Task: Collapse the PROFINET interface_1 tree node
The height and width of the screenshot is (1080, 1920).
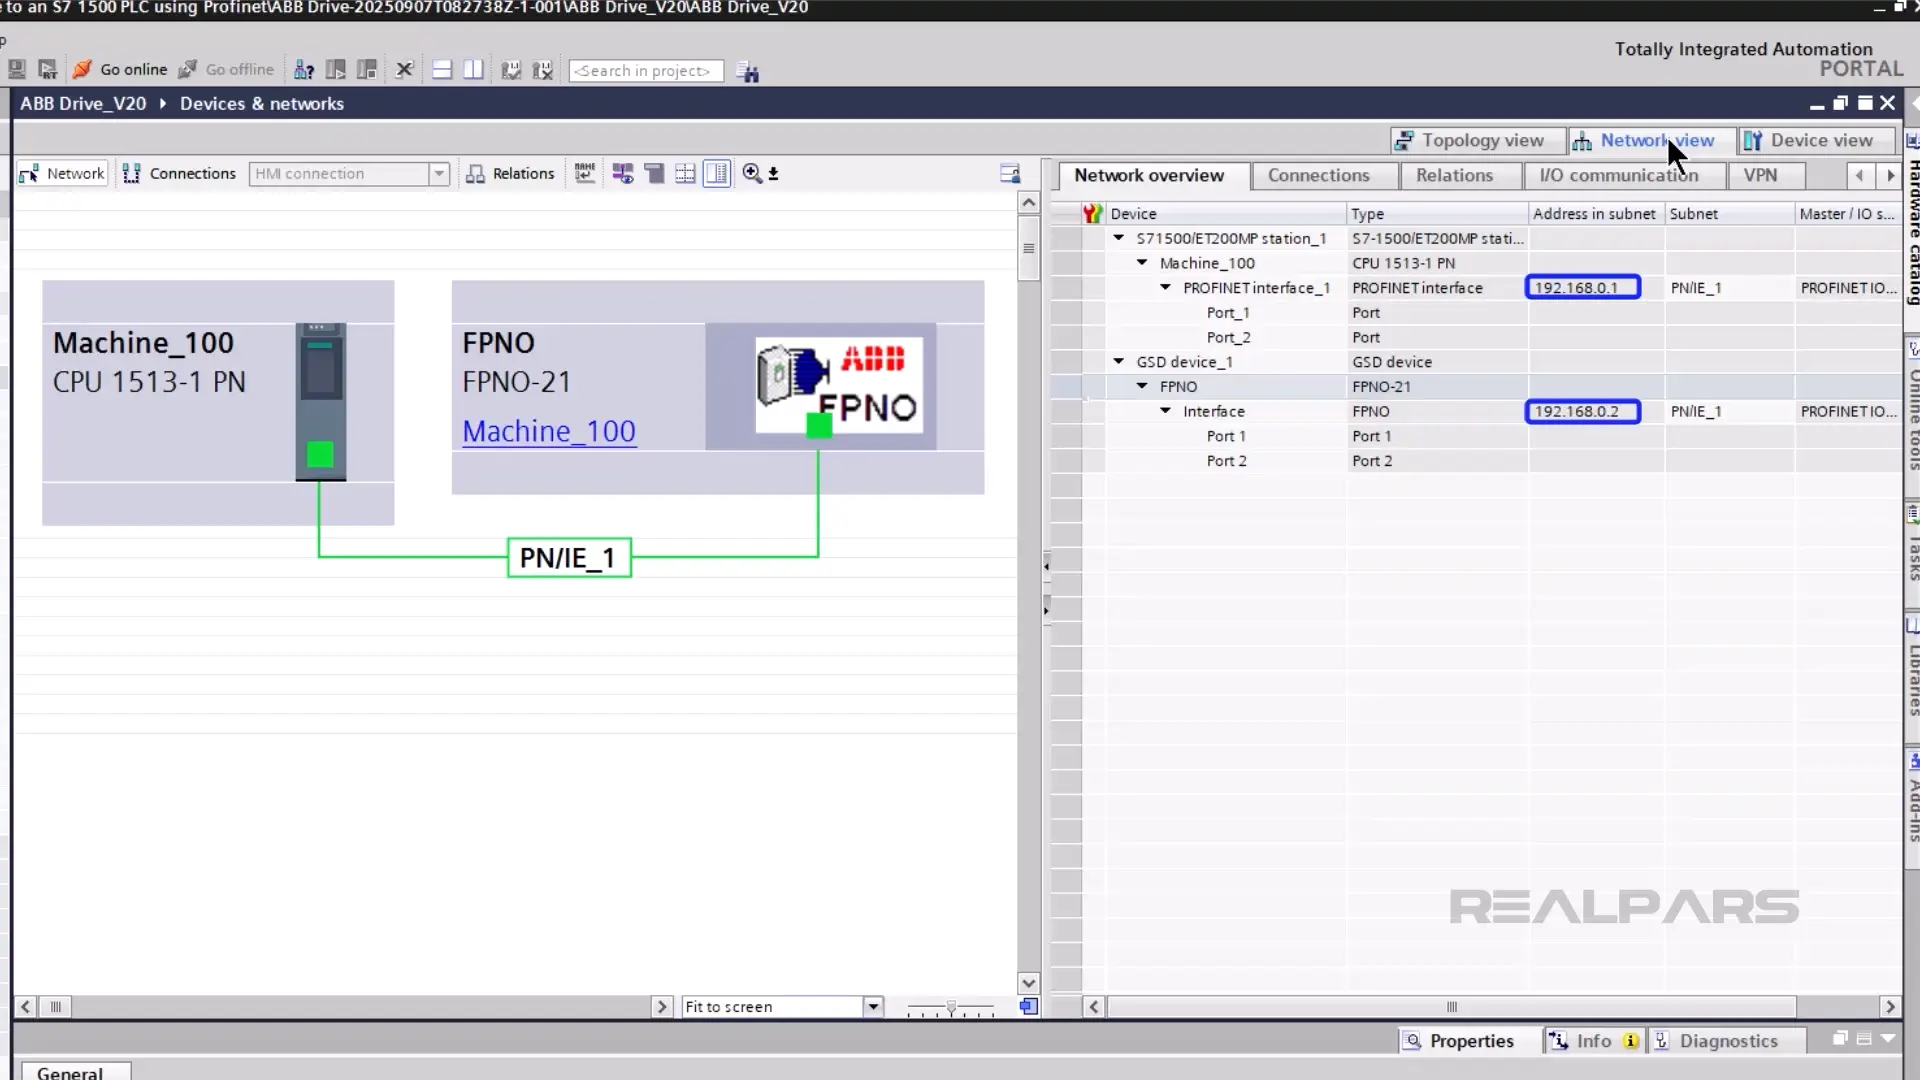Action: coord(1165,288)
